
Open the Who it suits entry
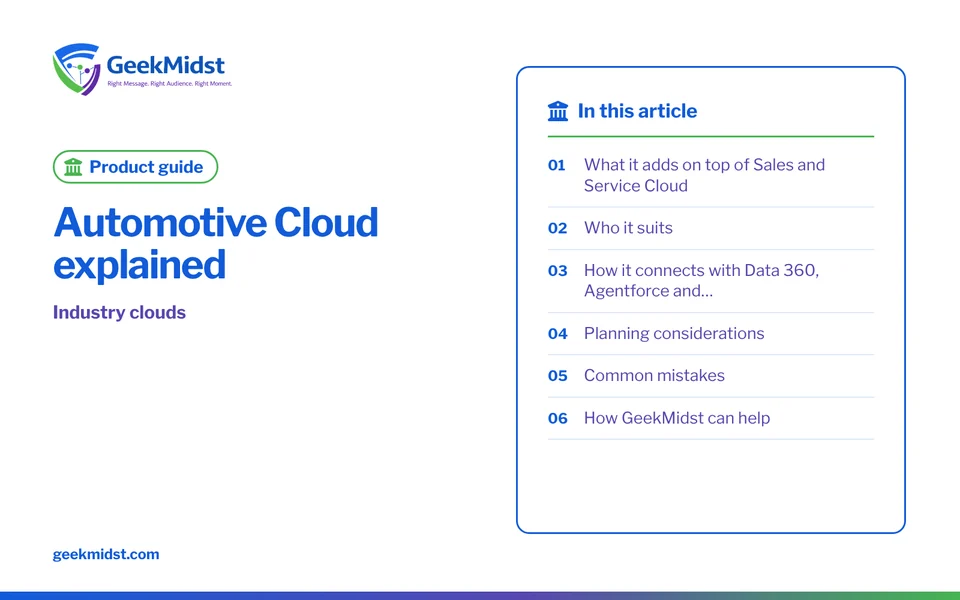[711, 228]
